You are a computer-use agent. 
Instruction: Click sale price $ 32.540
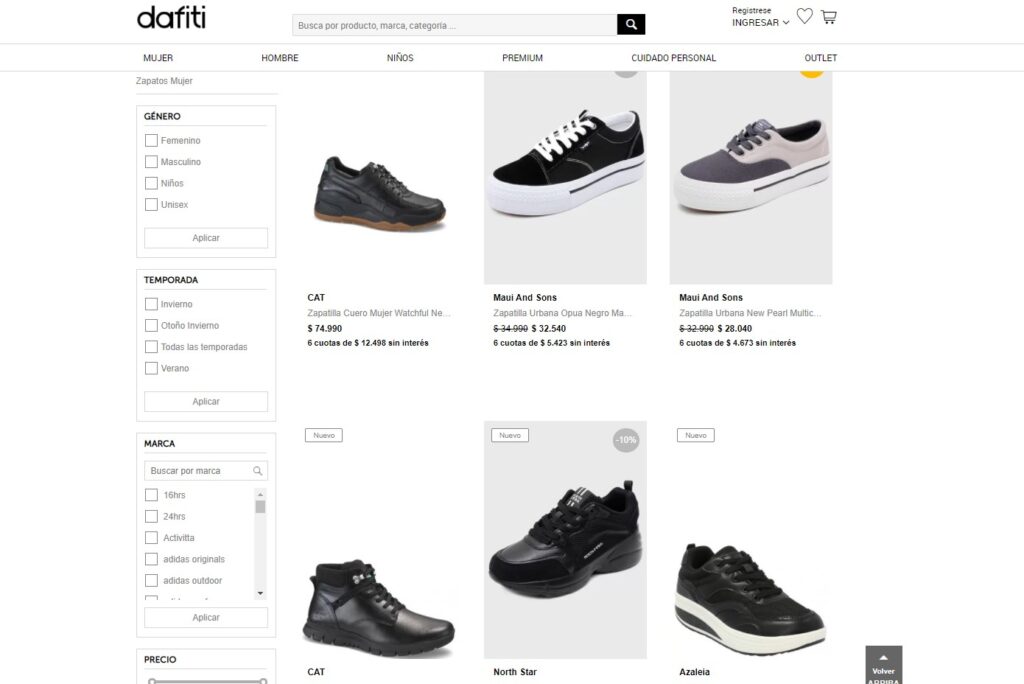coord(549,329)
